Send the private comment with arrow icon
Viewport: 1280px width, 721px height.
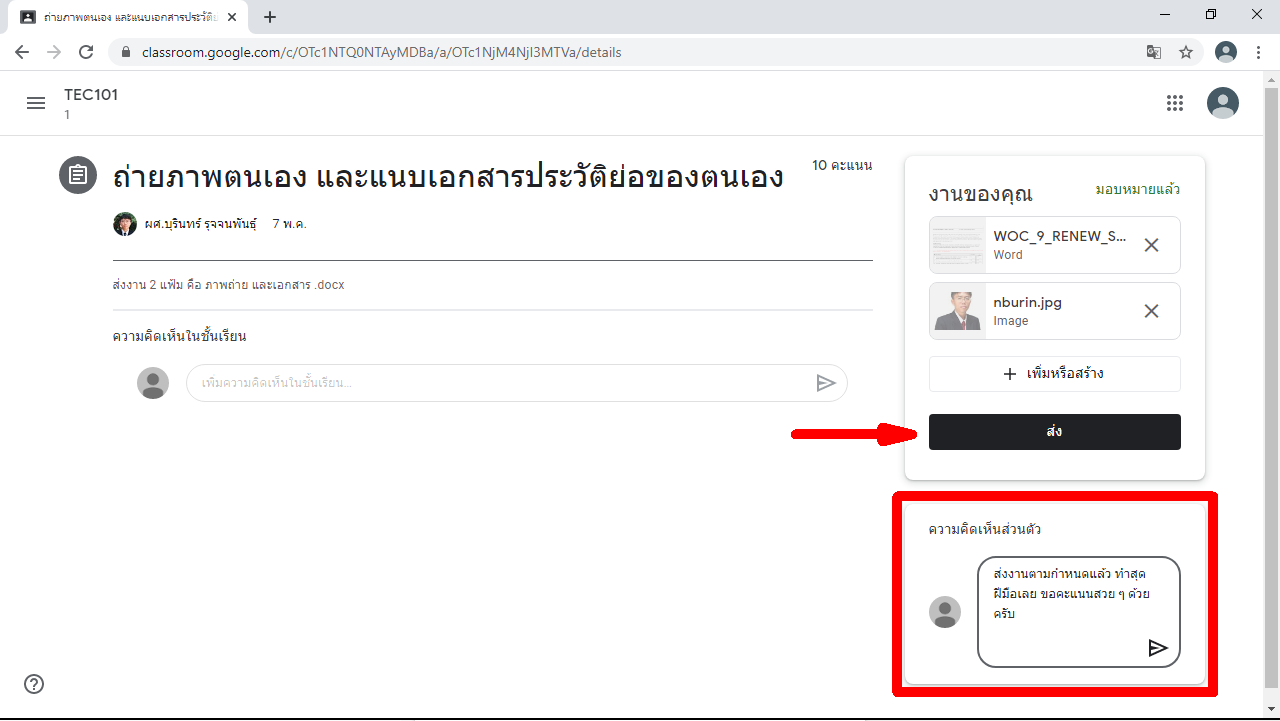click(x=1157, y=648)
